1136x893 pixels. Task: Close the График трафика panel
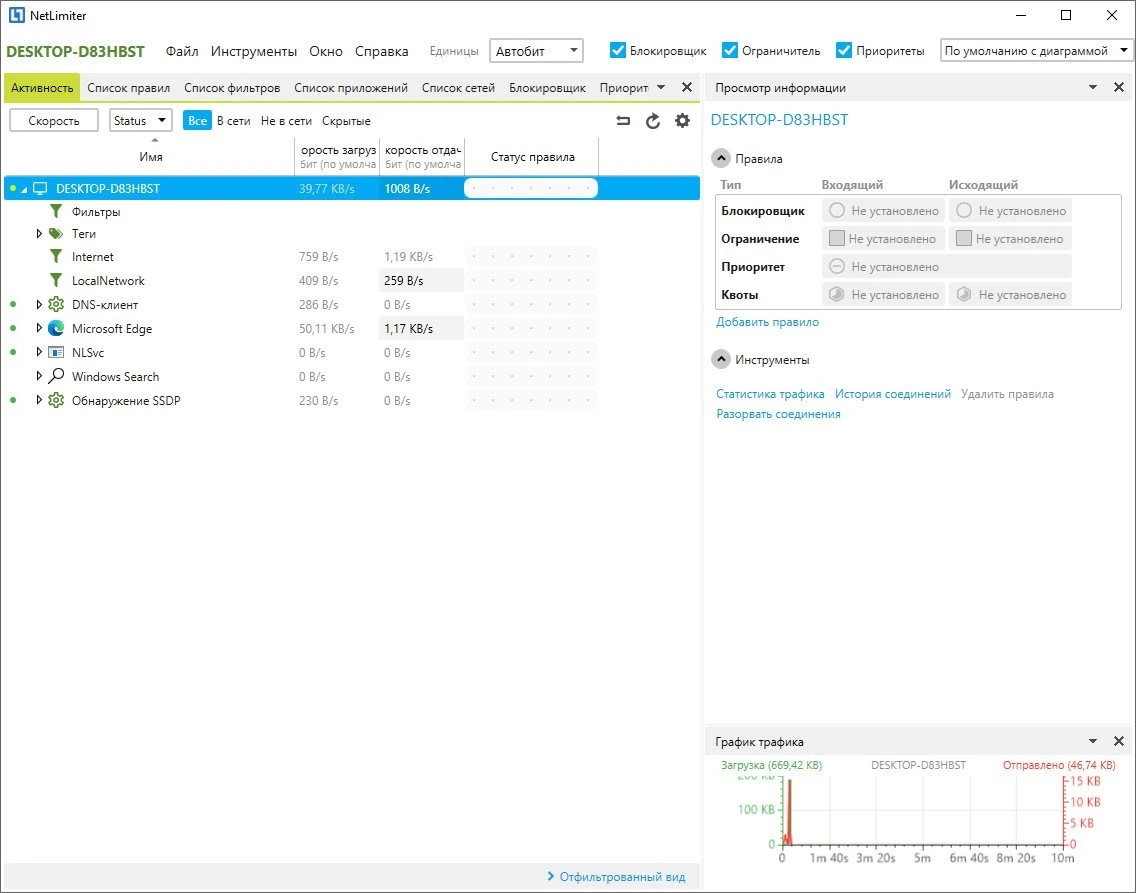coord(1119,741)
